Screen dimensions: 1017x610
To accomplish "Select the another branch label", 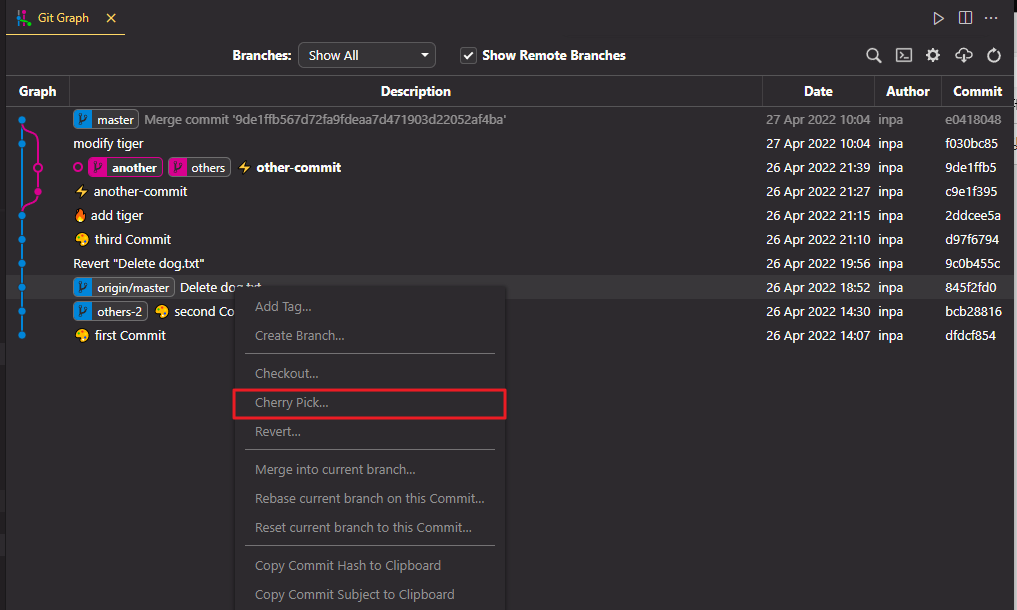I will (x=125, y=167).
